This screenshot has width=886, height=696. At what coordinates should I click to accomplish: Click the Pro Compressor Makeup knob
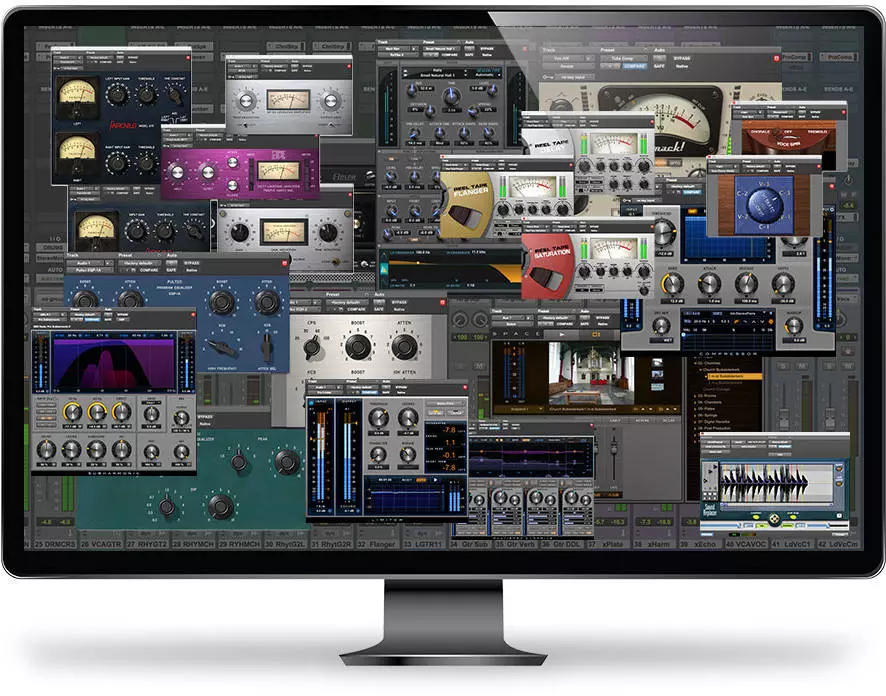click(x=794, y=326)
